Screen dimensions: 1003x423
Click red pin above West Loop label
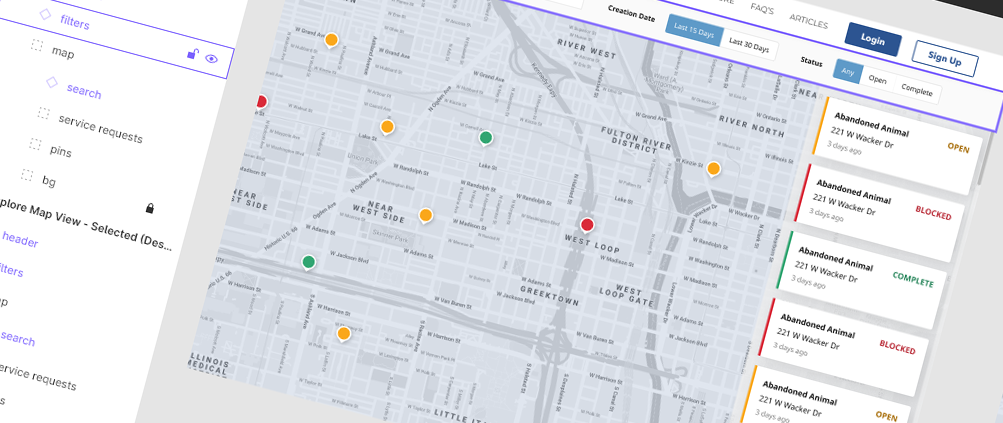pyautogui.click(x=587, y=225)
